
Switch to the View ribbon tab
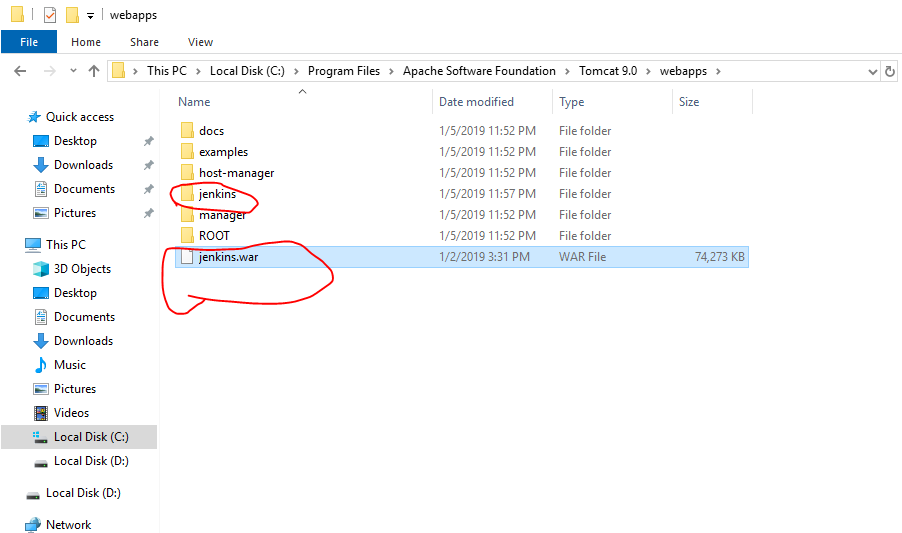tap(200, 42)
